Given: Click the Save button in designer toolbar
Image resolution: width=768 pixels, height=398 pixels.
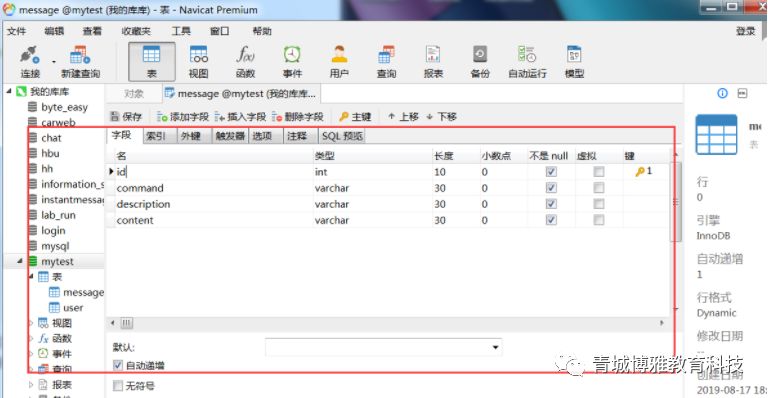Looking at the screenshot, I should click(126, 117).
